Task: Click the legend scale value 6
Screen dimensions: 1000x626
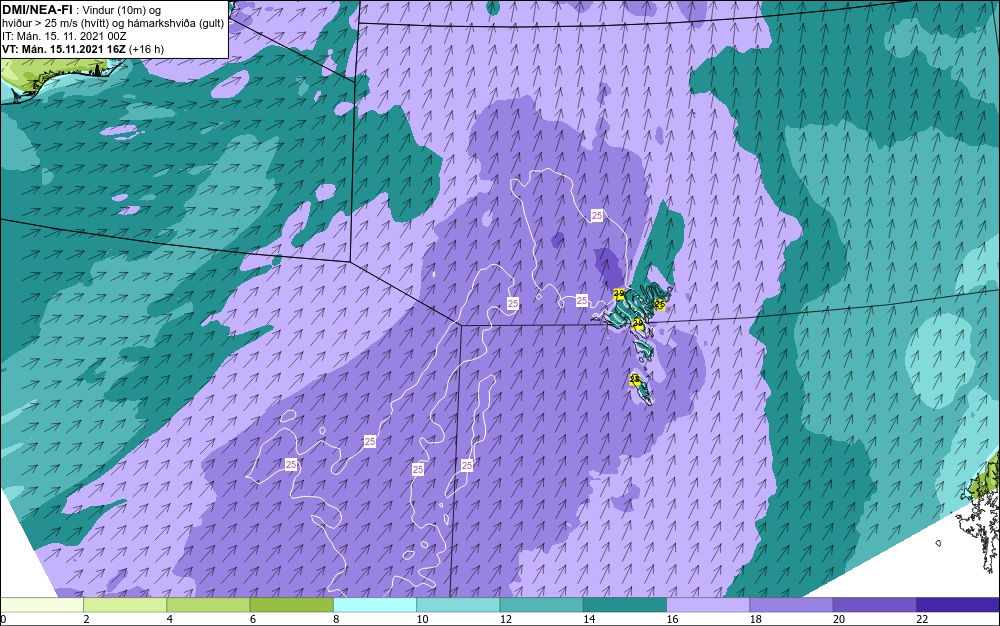Action: pyautogui.click(x=253, y=619)
